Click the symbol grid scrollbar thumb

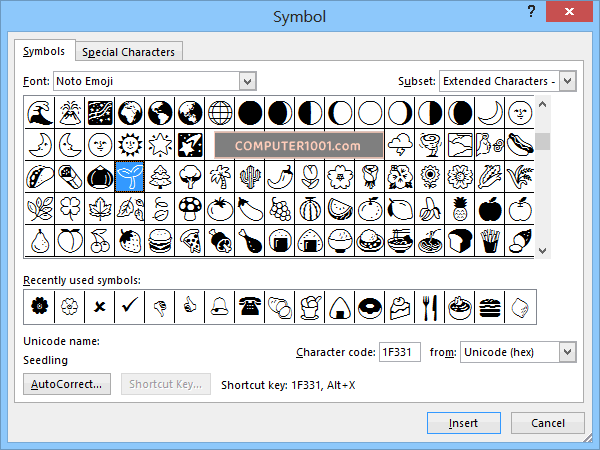click(x=542, y=142)
